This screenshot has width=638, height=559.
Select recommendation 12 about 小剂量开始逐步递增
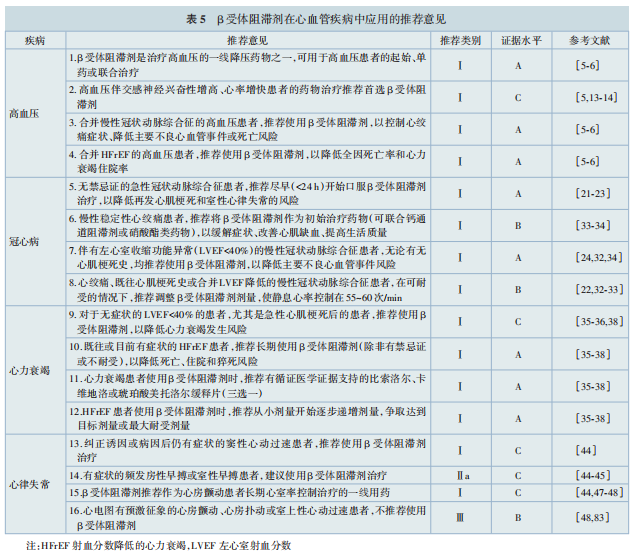pos(247,418)
